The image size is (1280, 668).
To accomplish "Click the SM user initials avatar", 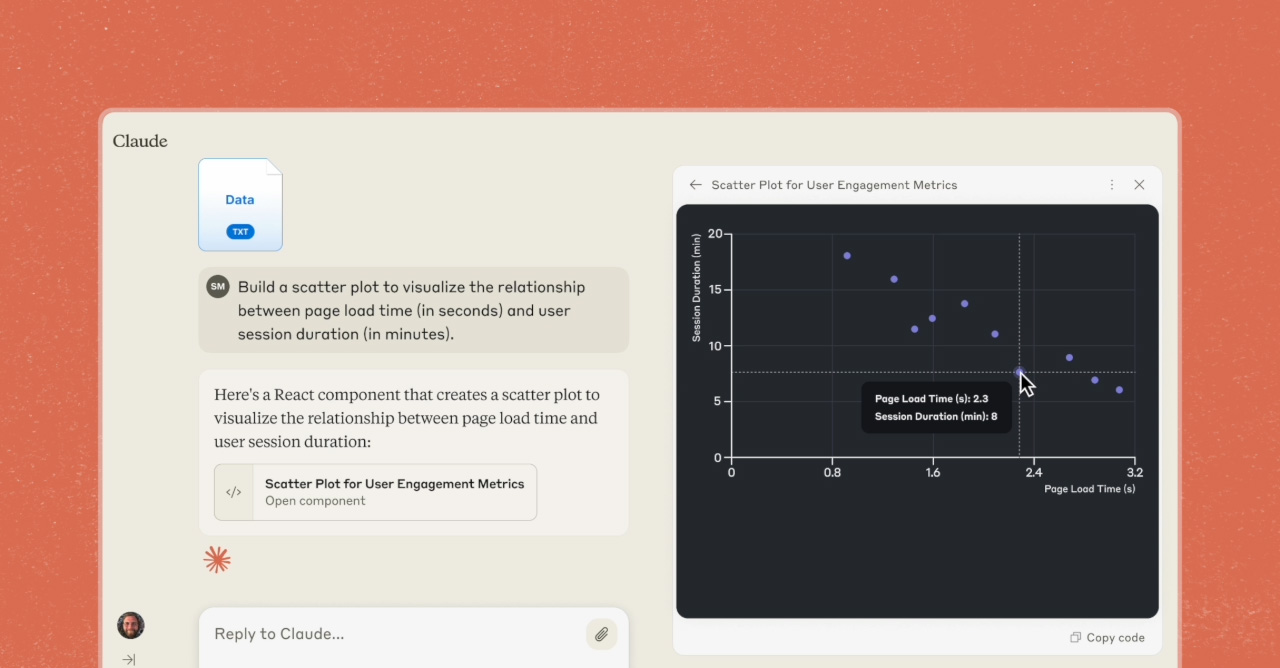I will pos(217,287).
